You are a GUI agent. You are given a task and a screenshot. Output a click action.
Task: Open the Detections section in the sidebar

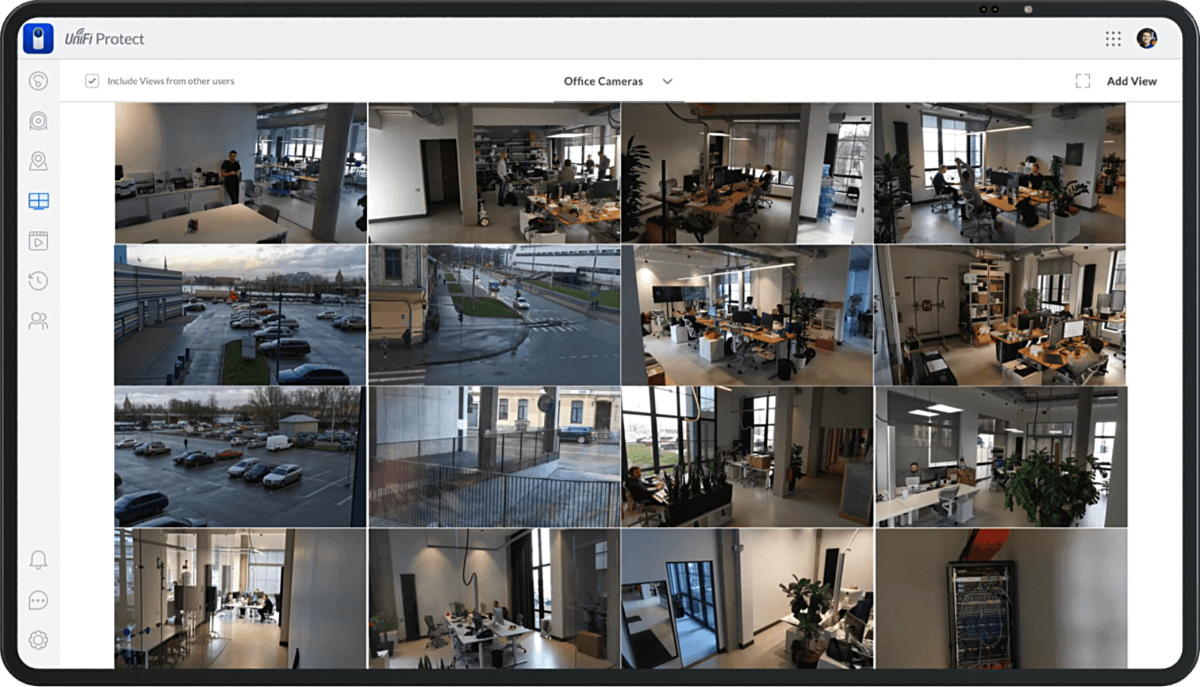pos(38,160)
